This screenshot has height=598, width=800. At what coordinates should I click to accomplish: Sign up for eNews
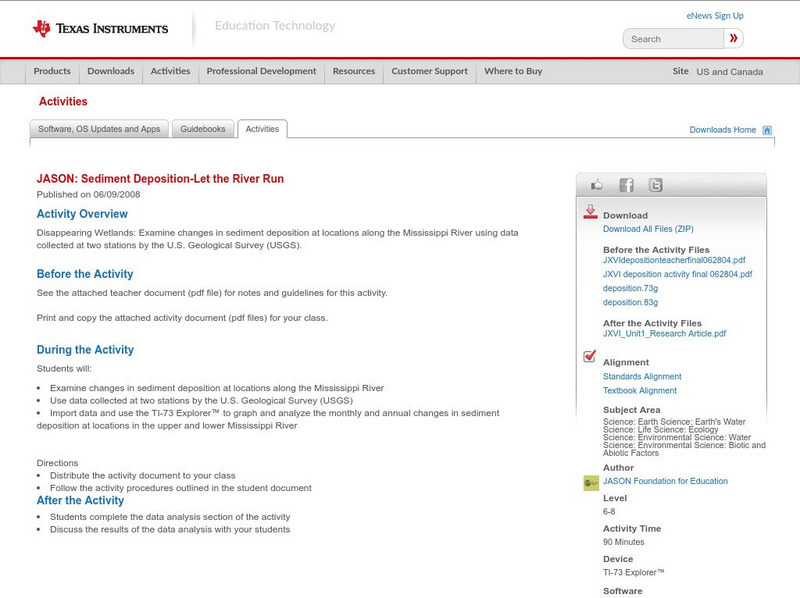pos(714,15)
